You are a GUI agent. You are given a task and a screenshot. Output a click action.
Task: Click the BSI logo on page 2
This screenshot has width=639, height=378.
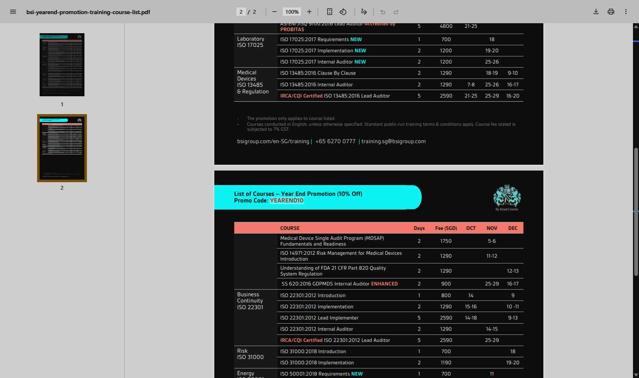507,198
